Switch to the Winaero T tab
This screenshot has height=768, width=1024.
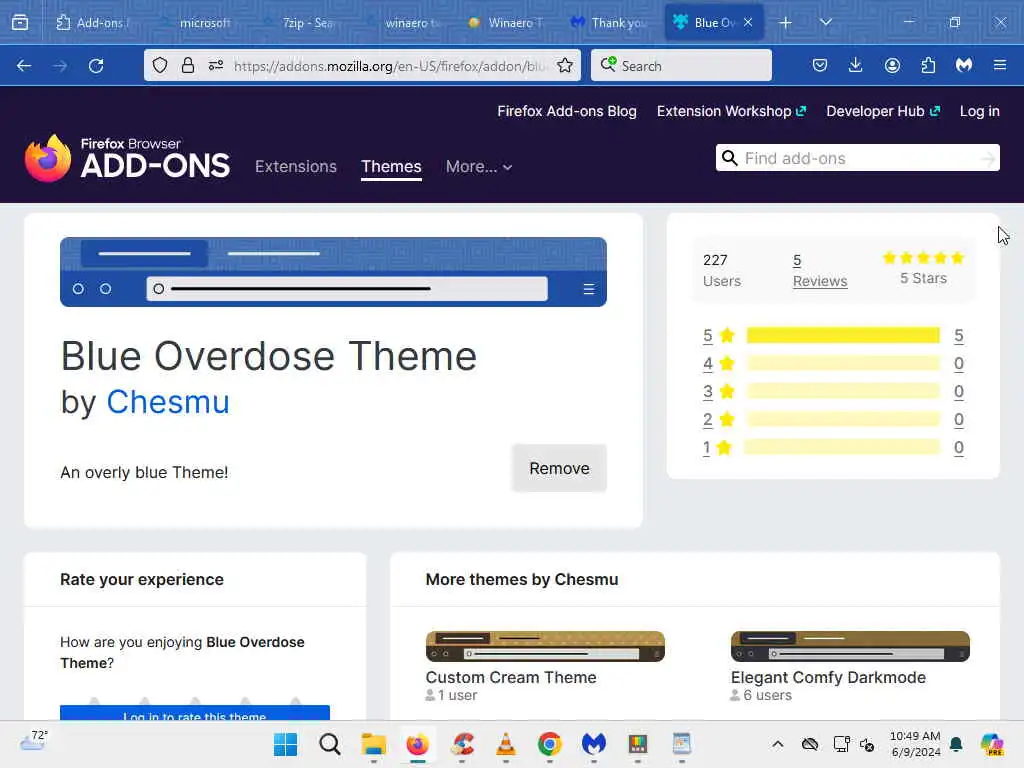click(x=507, y=23)
